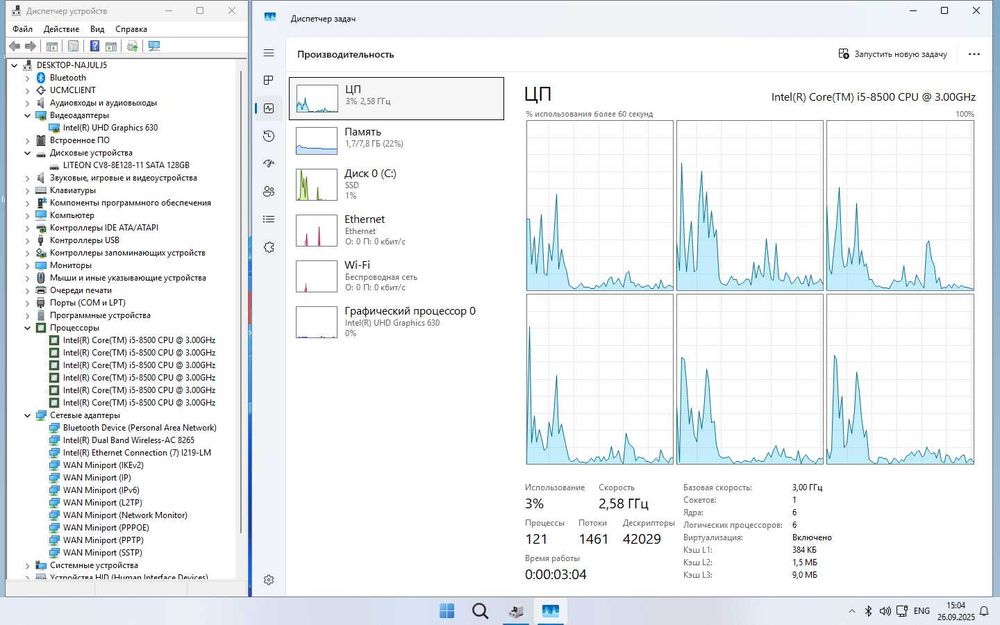Click Task Manager icon on taskbar

pos(550,611)
